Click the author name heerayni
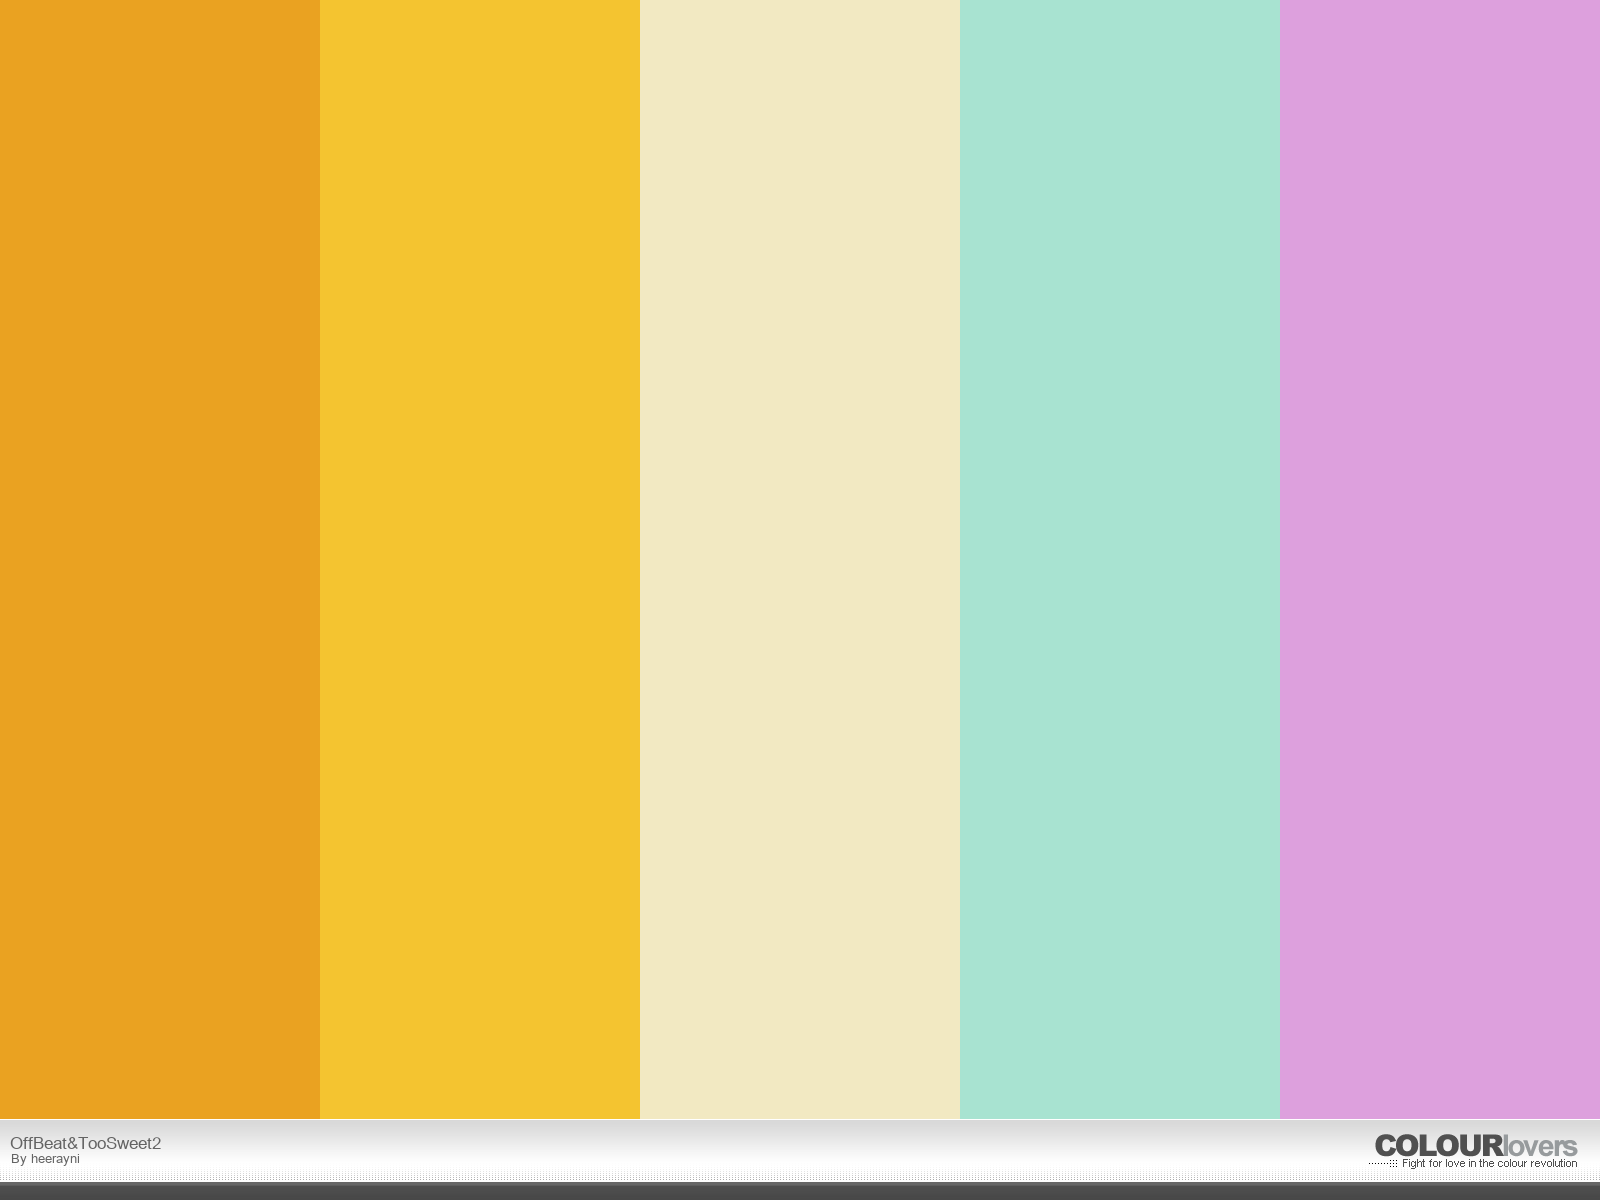This screenshot has width=1600, height=1200. pyautogui.click(x=55, y=1159)
